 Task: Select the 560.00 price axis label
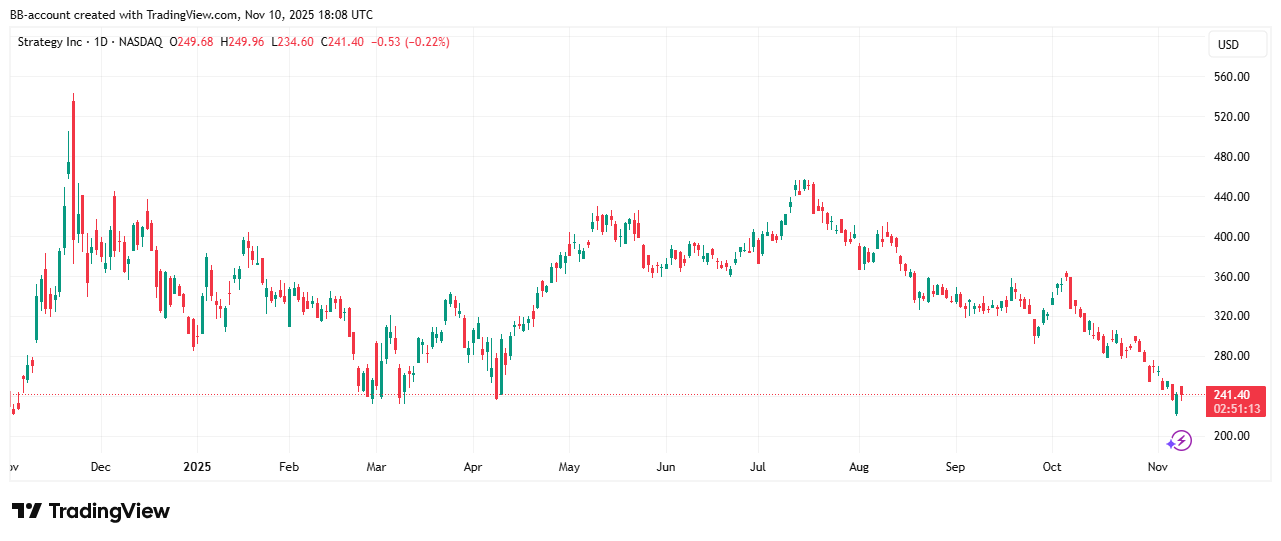click(x=1231, y=77)
